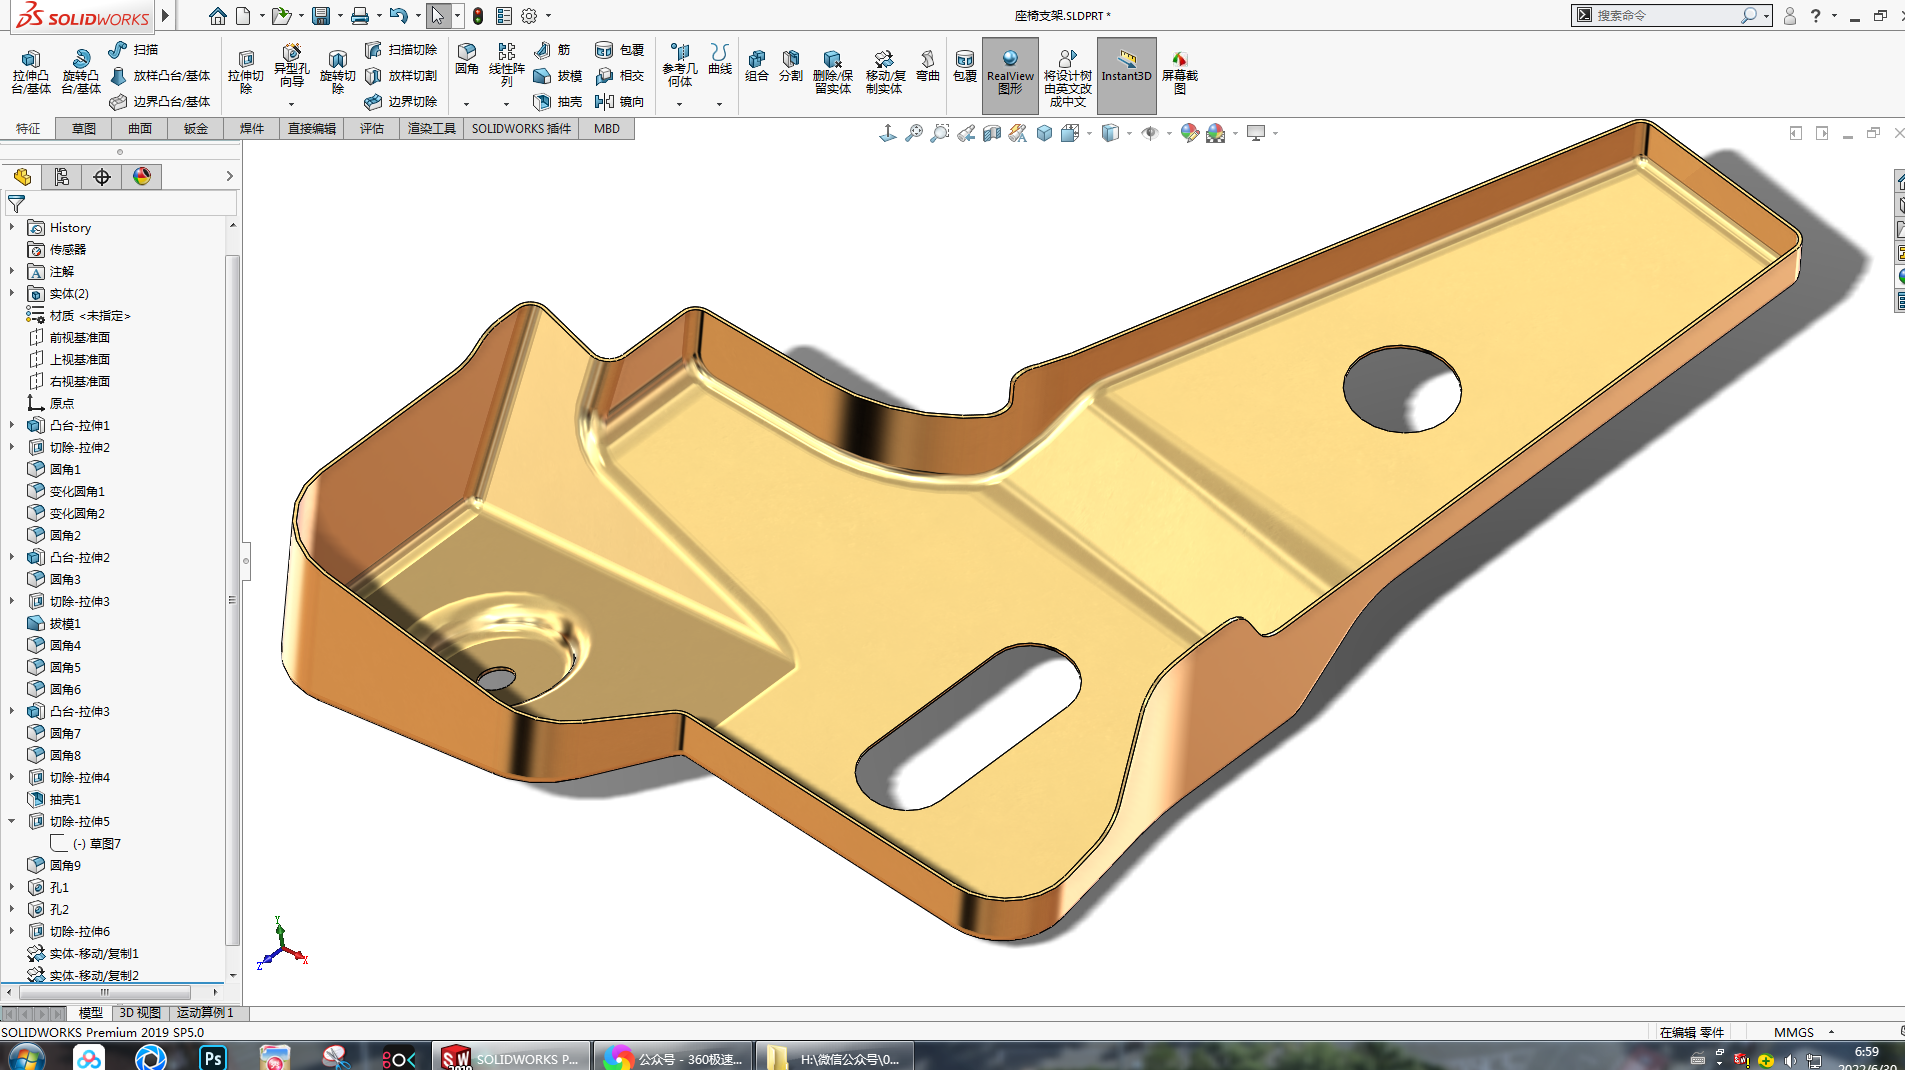Click the 镜向 mirror tool
This screenshot has width=1905, height=1070.
620,102
